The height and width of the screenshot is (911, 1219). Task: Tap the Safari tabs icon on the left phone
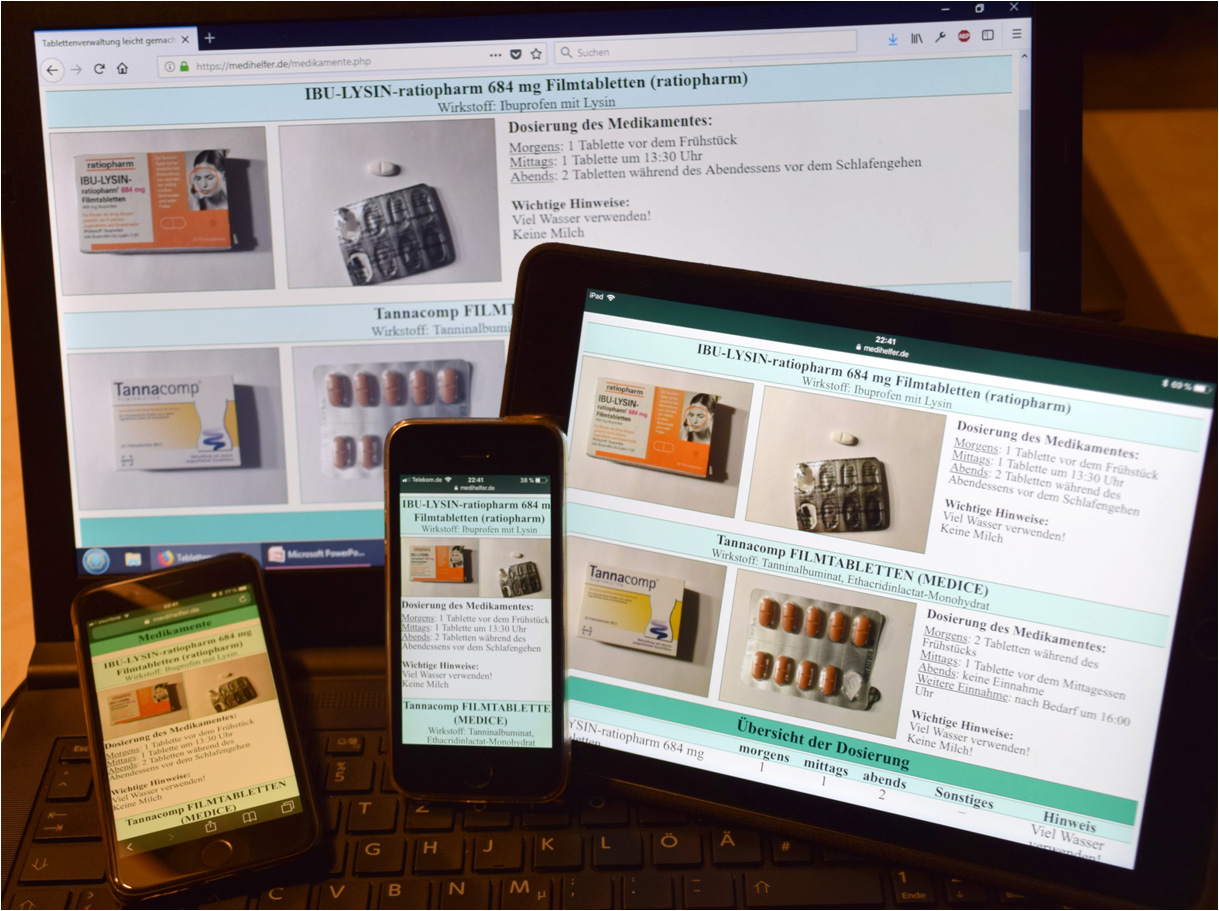click(x=287, y=806)
